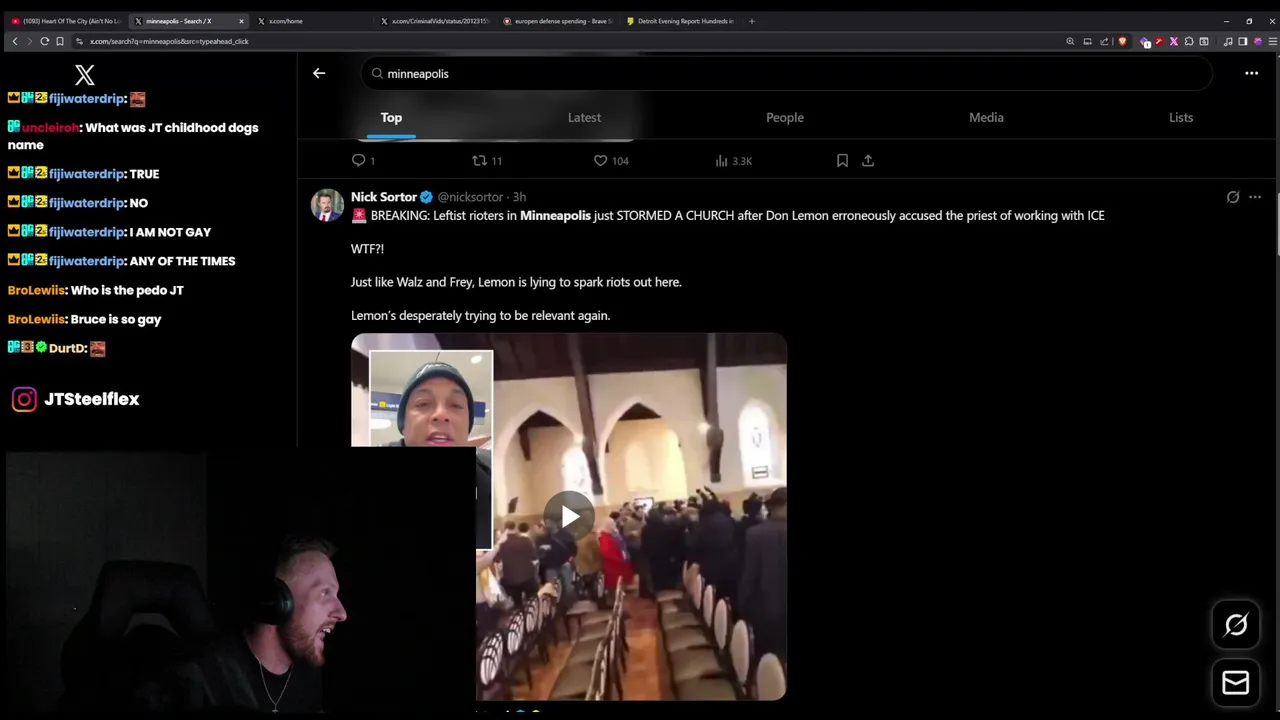
Task: Click the browser back button
Action: [14, 41]
